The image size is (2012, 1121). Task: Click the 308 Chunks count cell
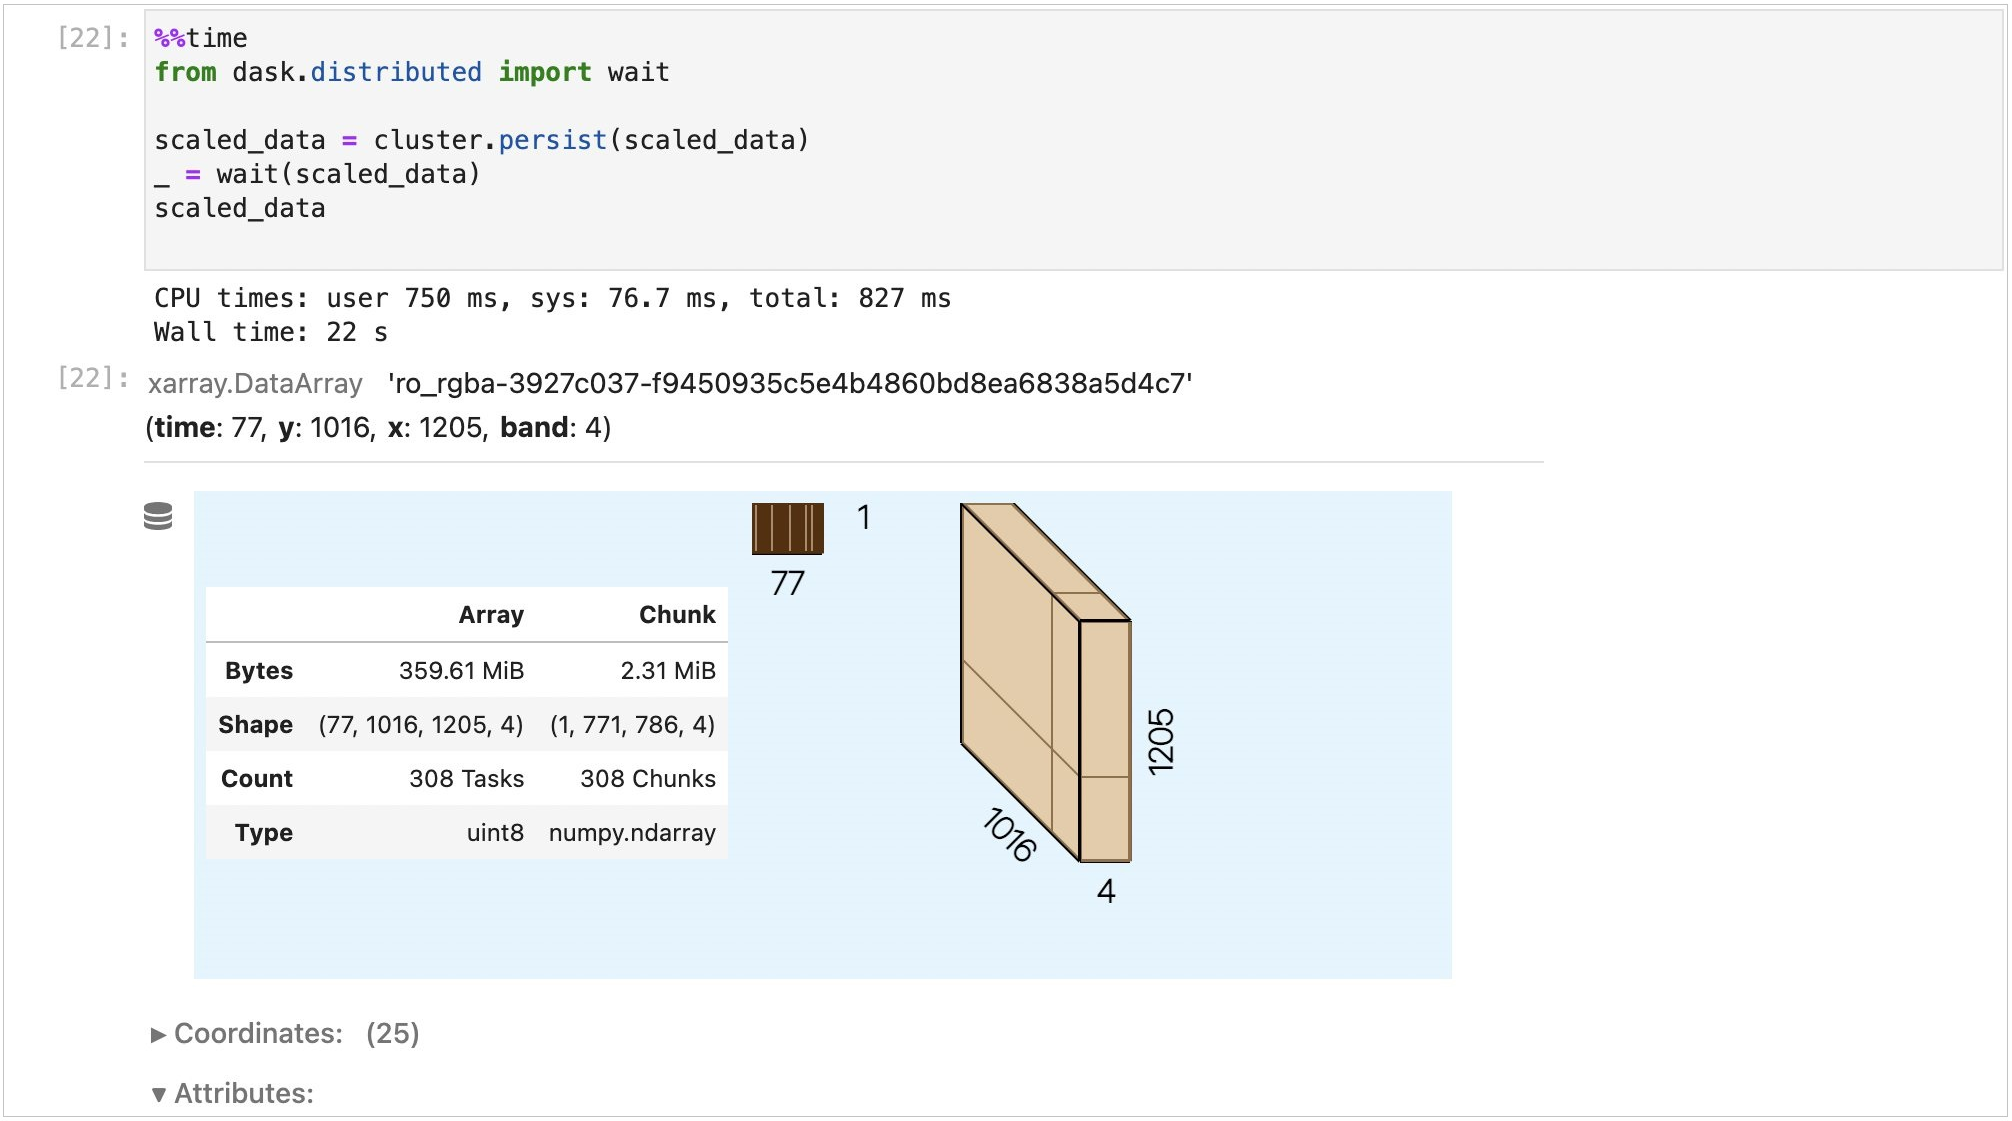coord(647,779)
